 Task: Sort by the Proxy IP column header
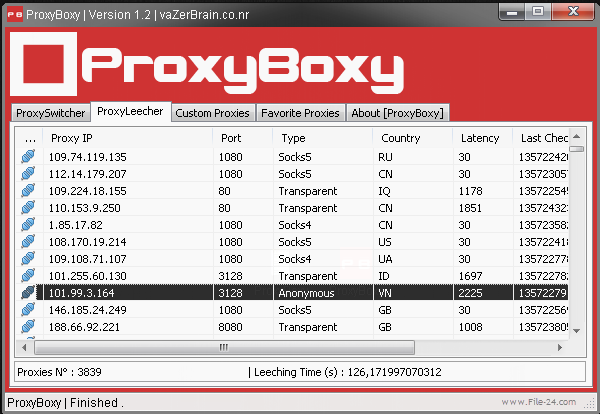[127, 138]
